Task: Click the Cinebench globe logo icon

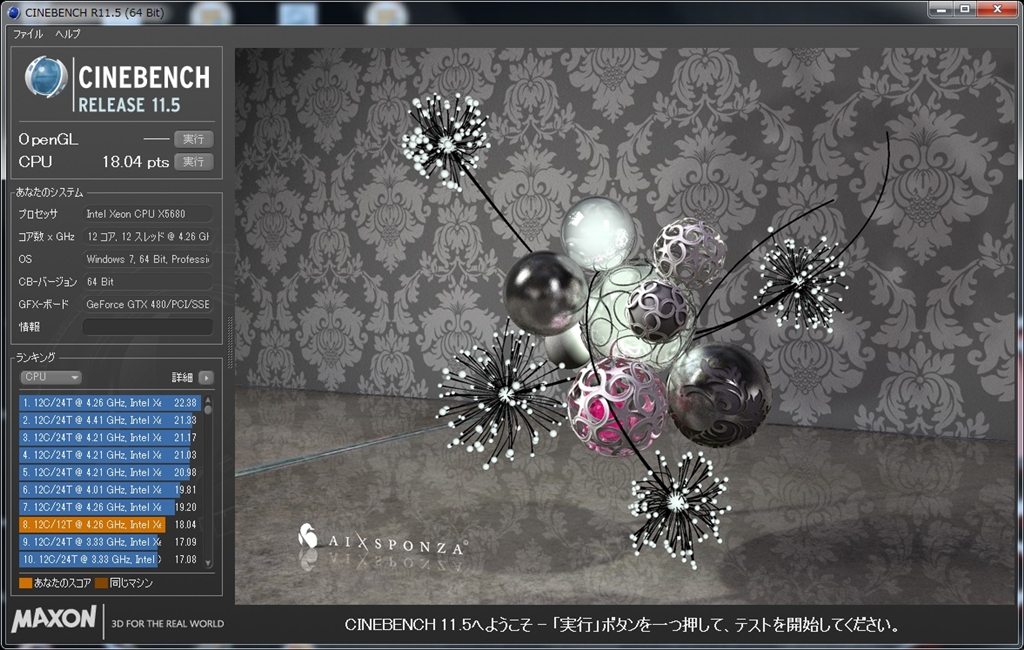Action: point(46,78)
